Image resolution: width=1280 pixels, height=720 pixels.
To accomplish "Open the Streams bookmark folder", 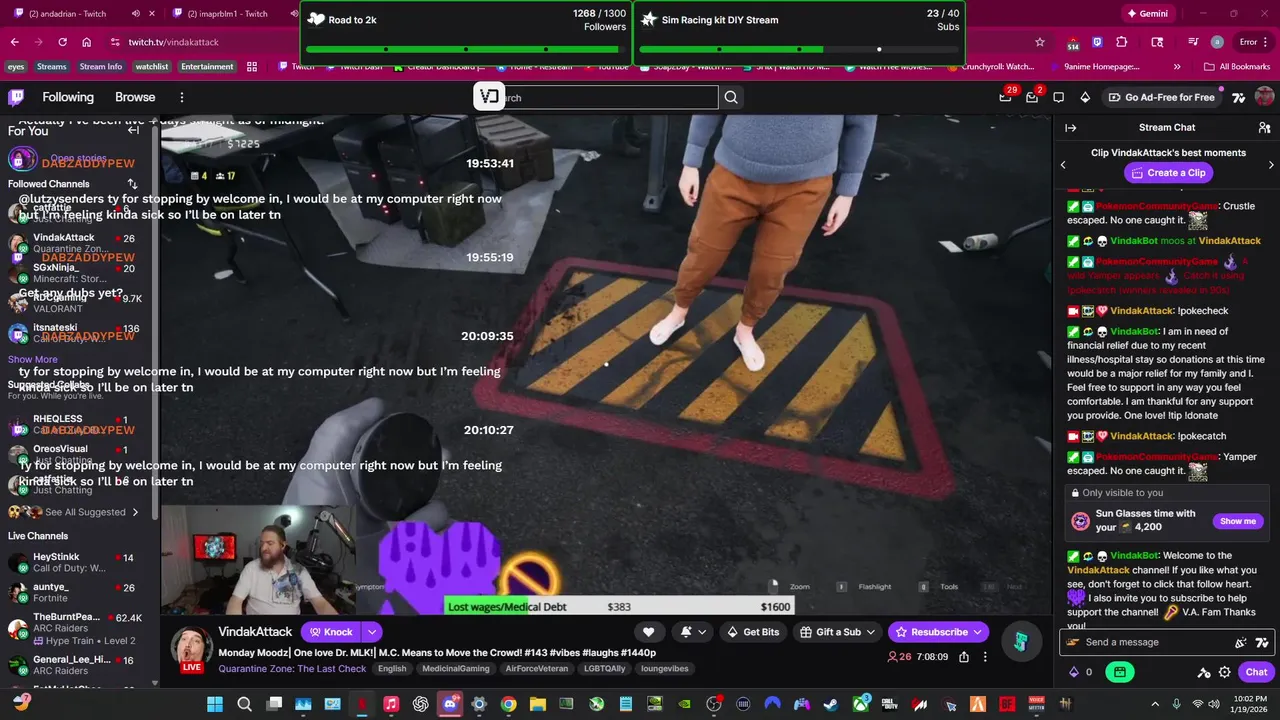I will click(x=51, y=67).
